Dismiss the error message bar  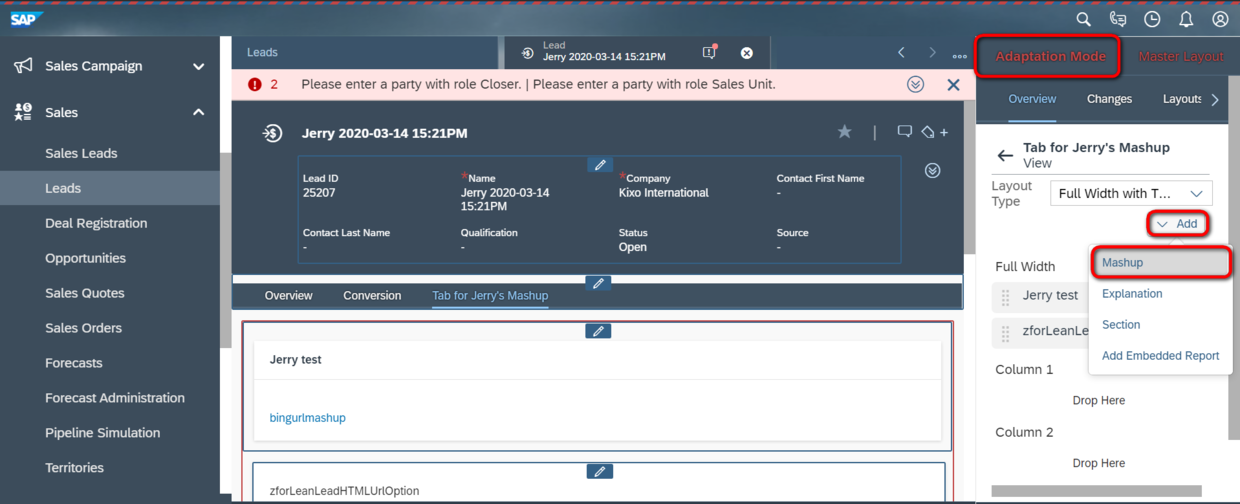coord(953,85)
